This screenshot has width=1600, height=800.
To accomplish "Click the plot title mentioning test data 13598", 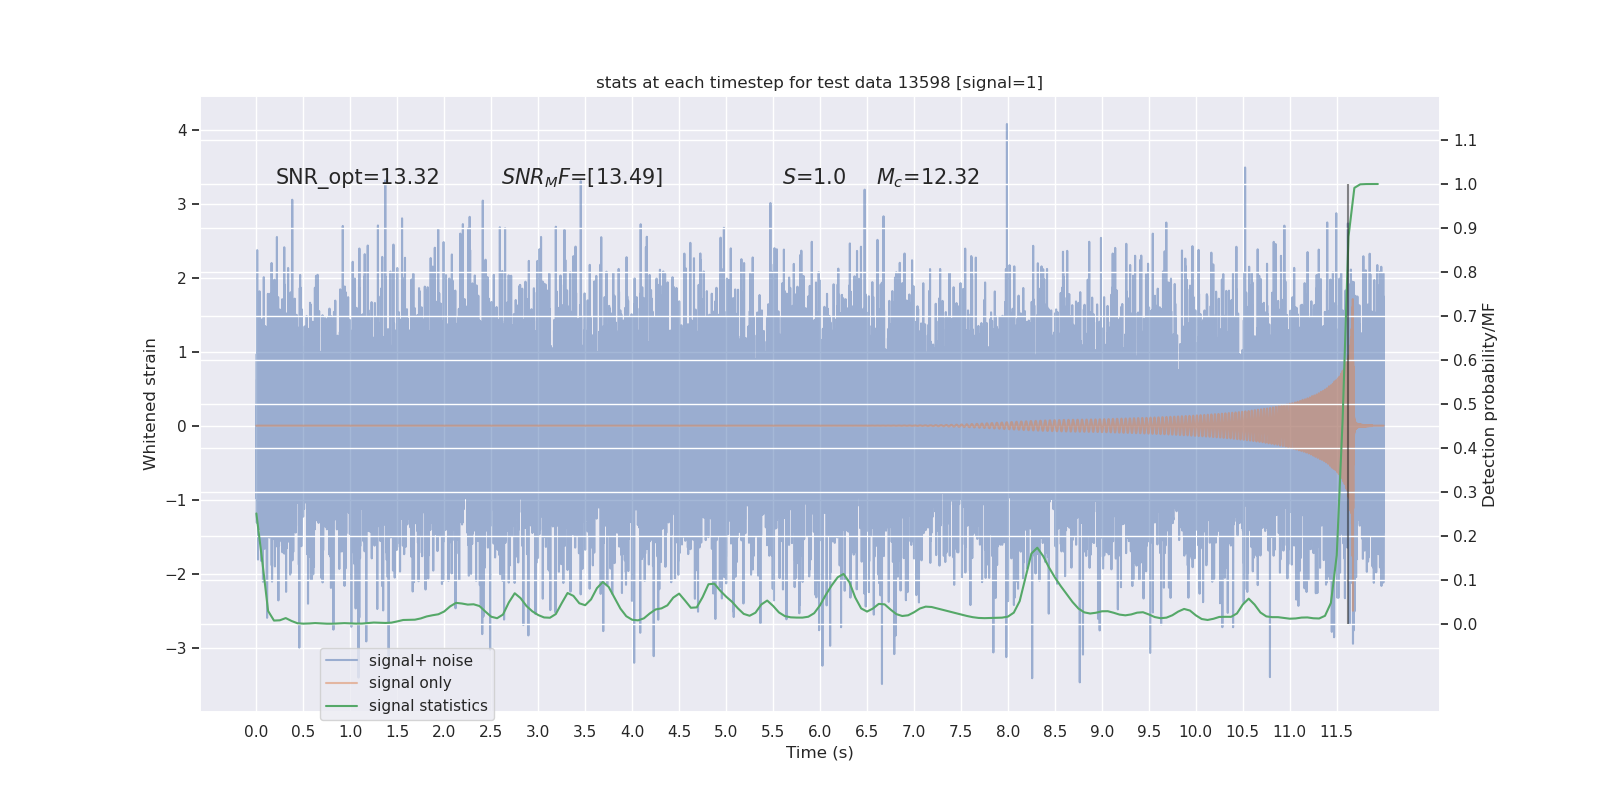I will (819, 82).
